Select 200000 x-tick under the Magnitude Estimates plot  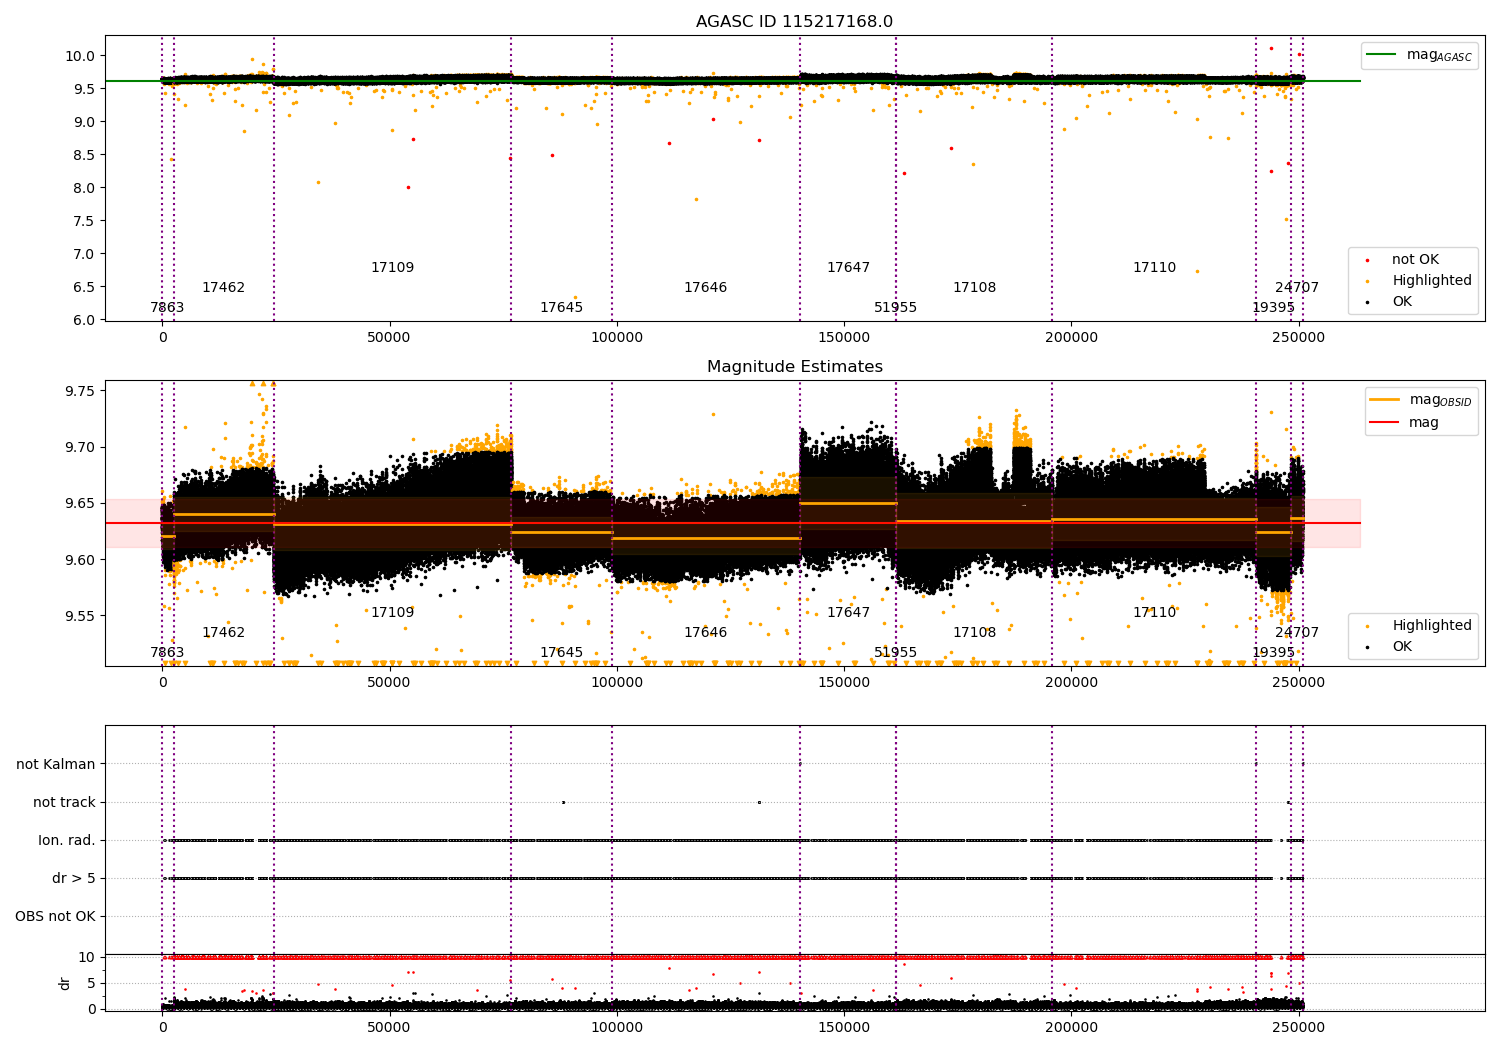1071,683
